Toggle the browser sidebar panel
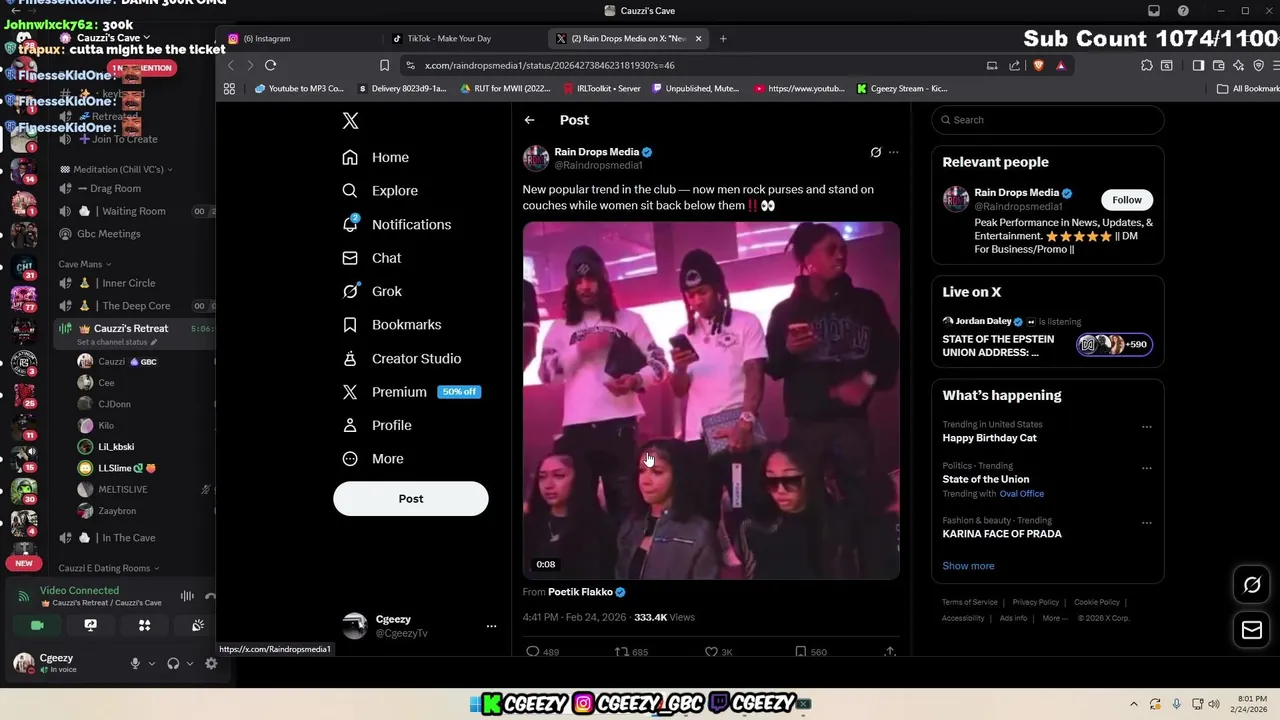This screenshot has height=720, width=1280. (x=1198, y=65)
